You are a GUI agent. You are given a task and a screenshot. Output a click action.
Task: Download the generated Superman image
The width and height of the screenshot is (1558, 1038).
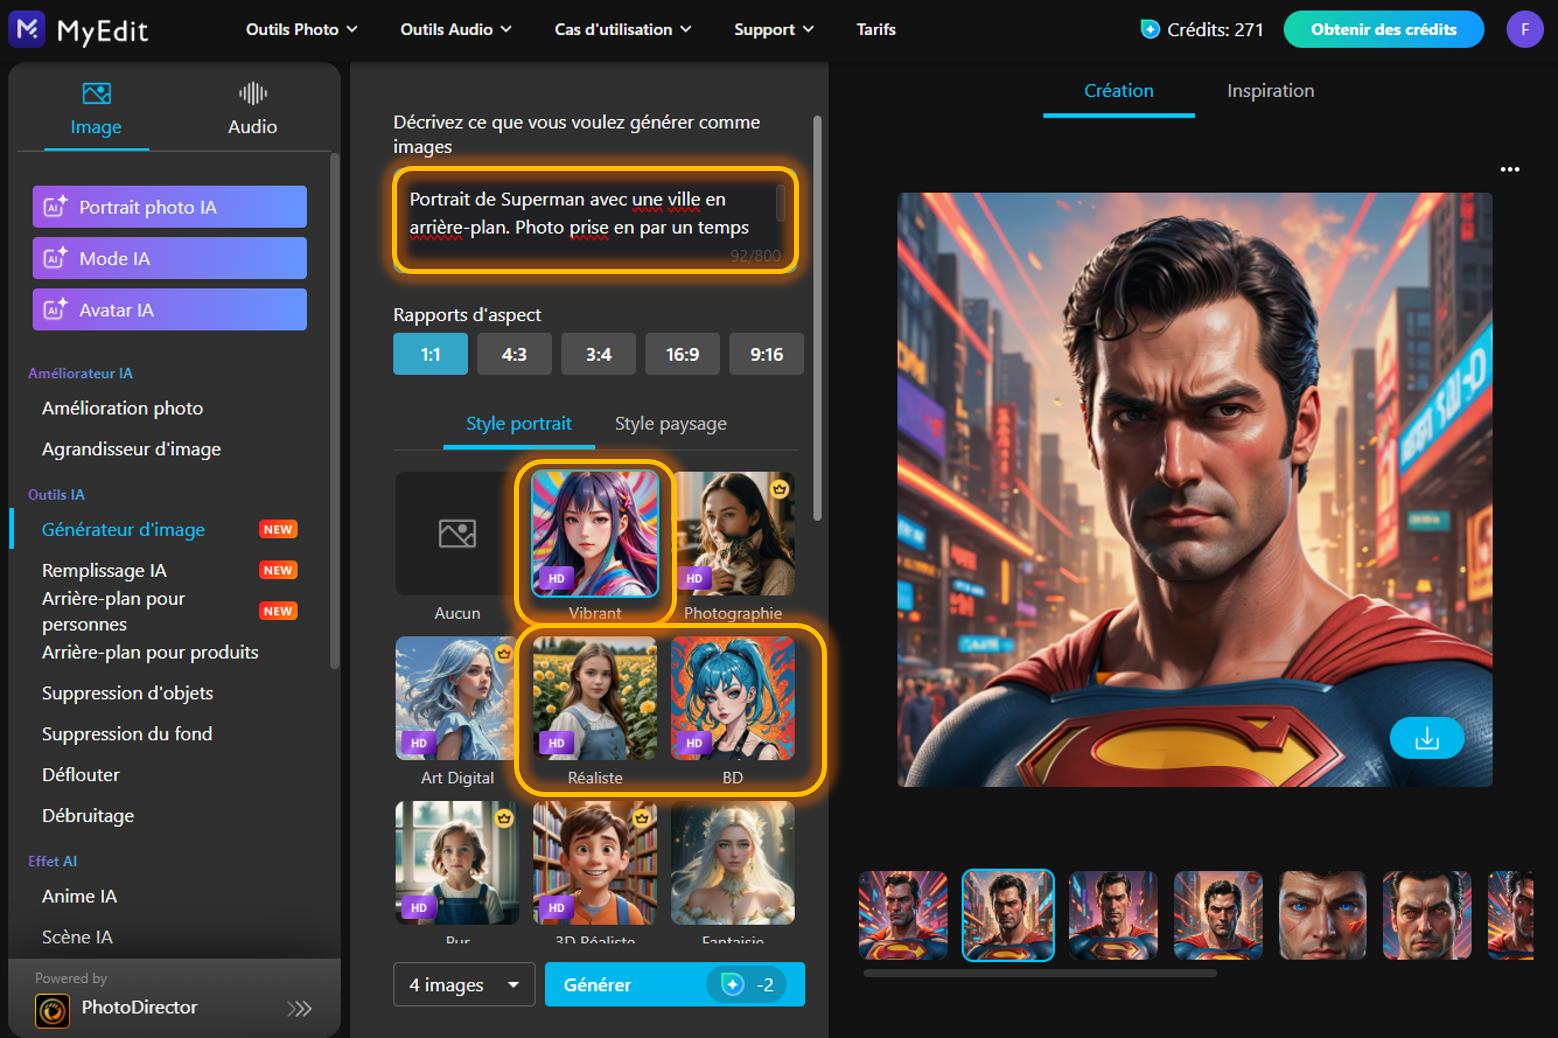(1427, 738)
